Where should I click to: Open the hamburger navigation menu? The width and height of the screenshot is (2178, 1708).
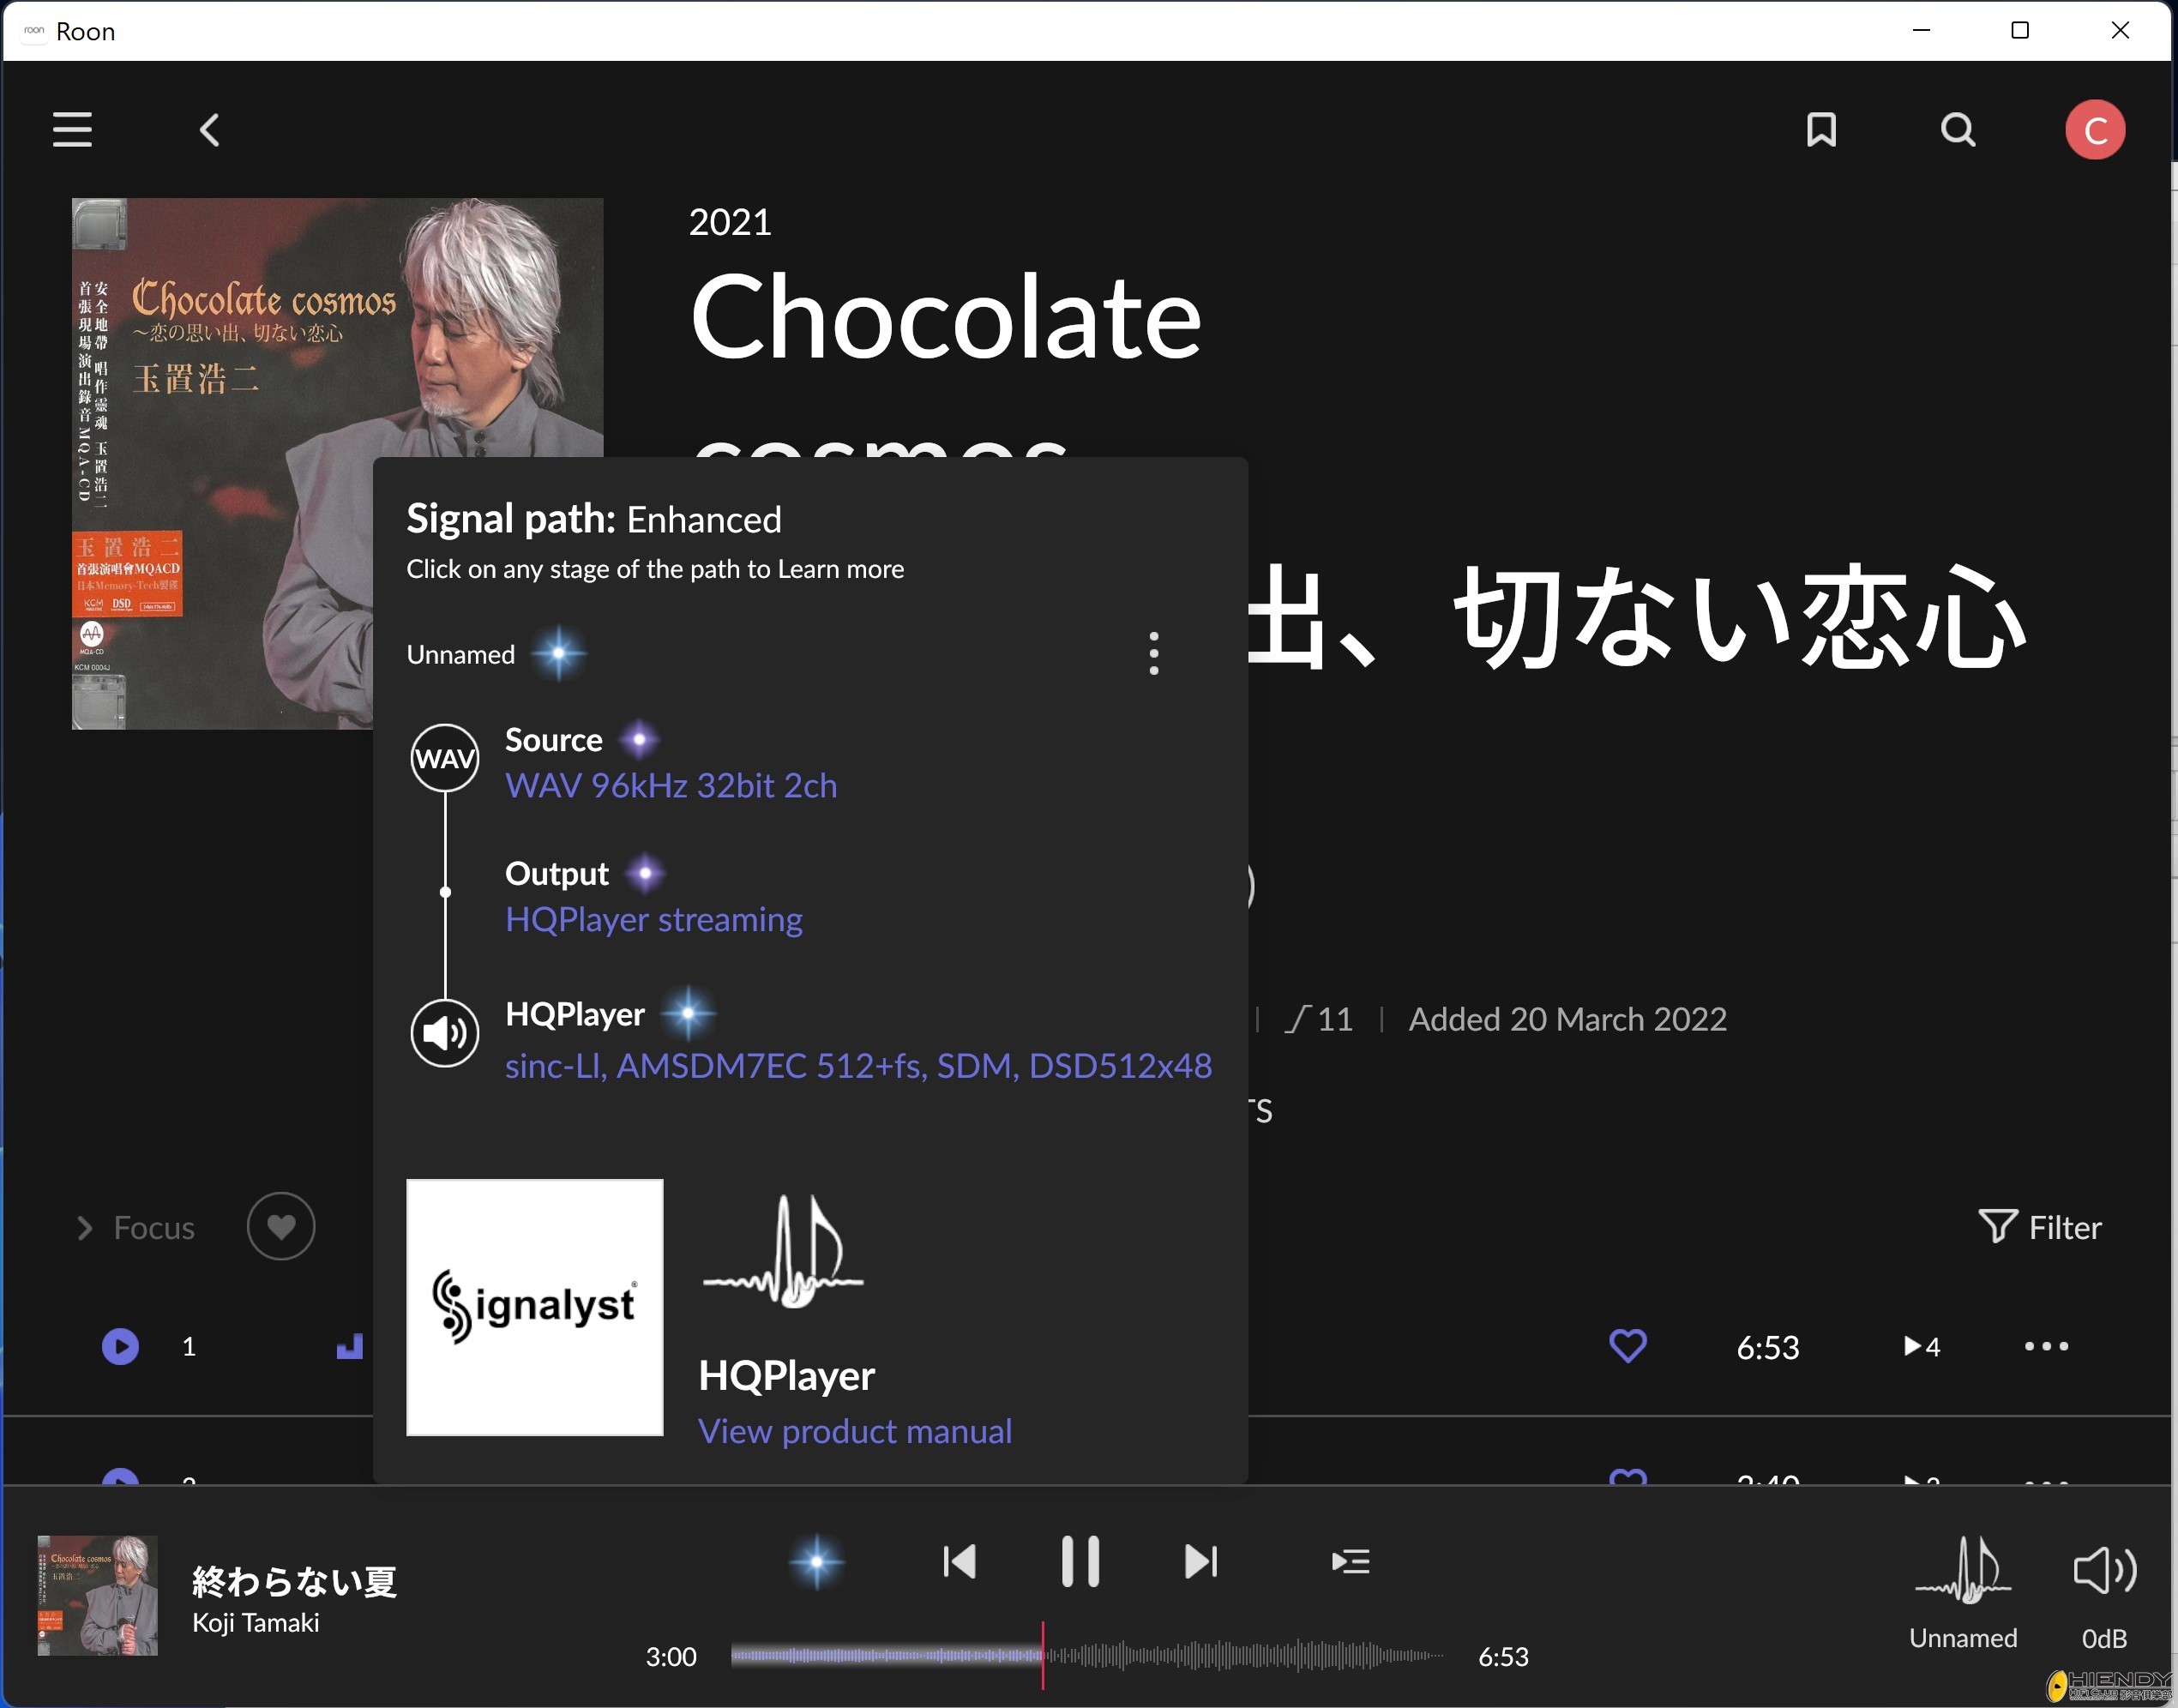click(71, 129)
